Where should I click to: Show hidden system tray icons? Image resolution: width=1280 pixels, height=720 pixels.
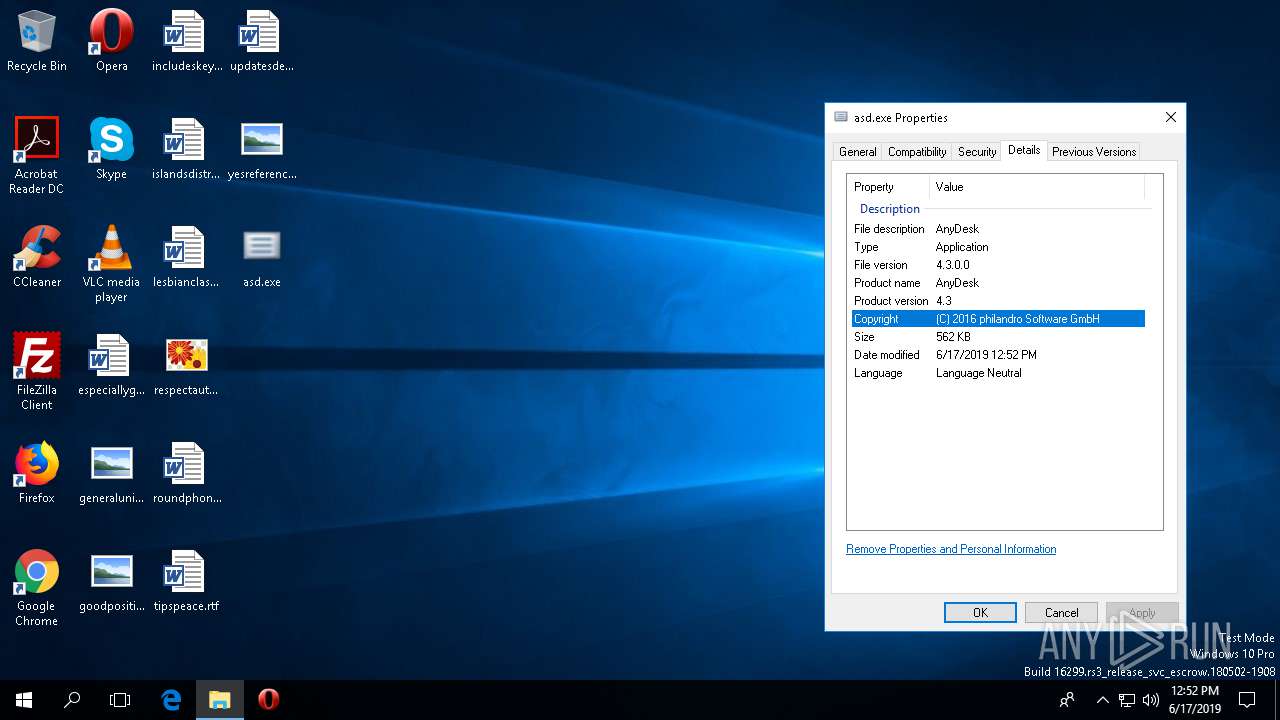(x=1103, y=700)
